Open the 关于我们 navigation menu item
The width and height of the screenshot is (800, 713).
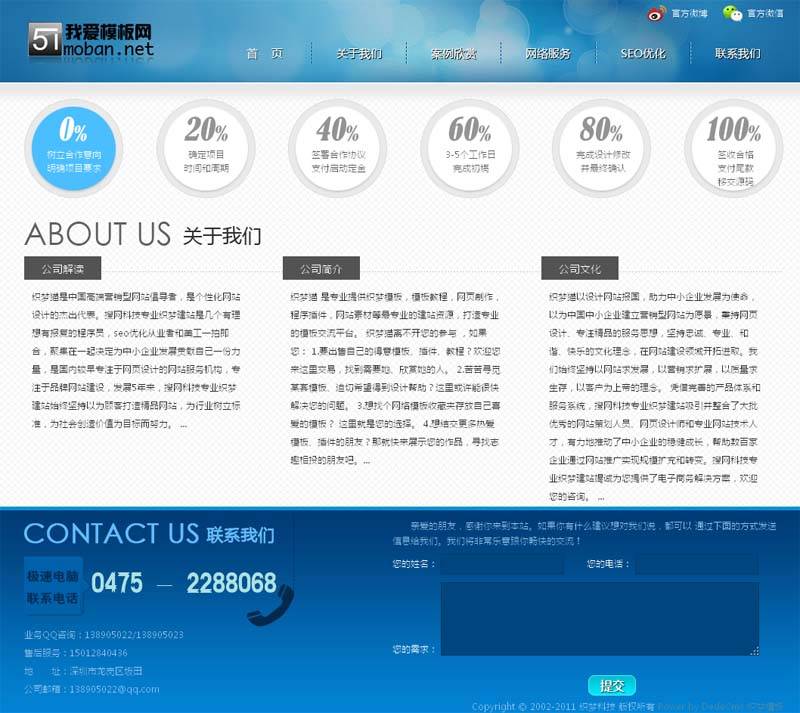pyautogui.click(x=359, y=54)
